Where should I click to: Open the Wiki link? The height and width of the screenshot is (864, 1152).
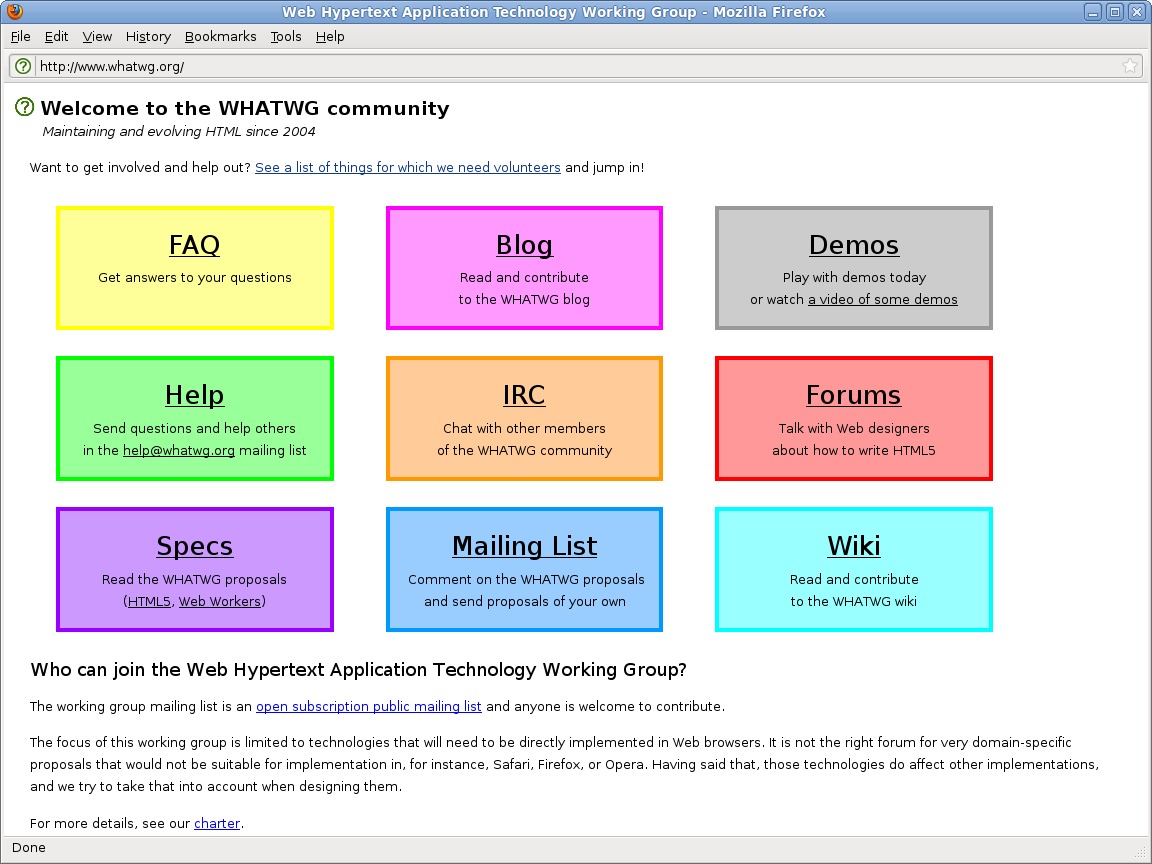click(x=853, y=546)
